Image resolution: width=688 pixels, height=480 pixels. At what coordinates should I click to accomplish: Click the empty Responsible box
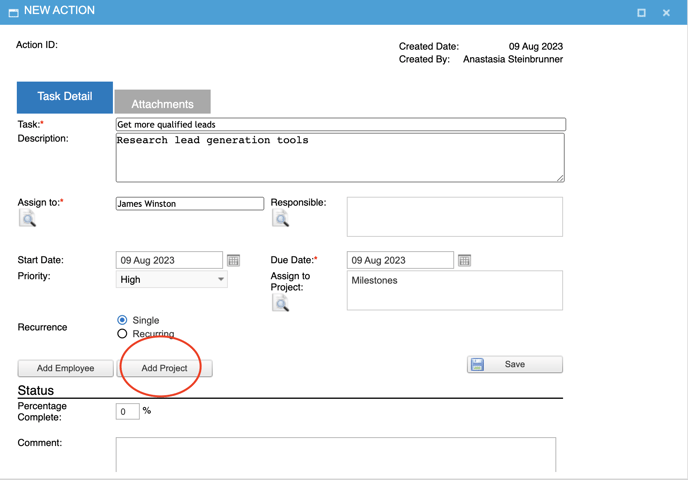pos(455,217)
